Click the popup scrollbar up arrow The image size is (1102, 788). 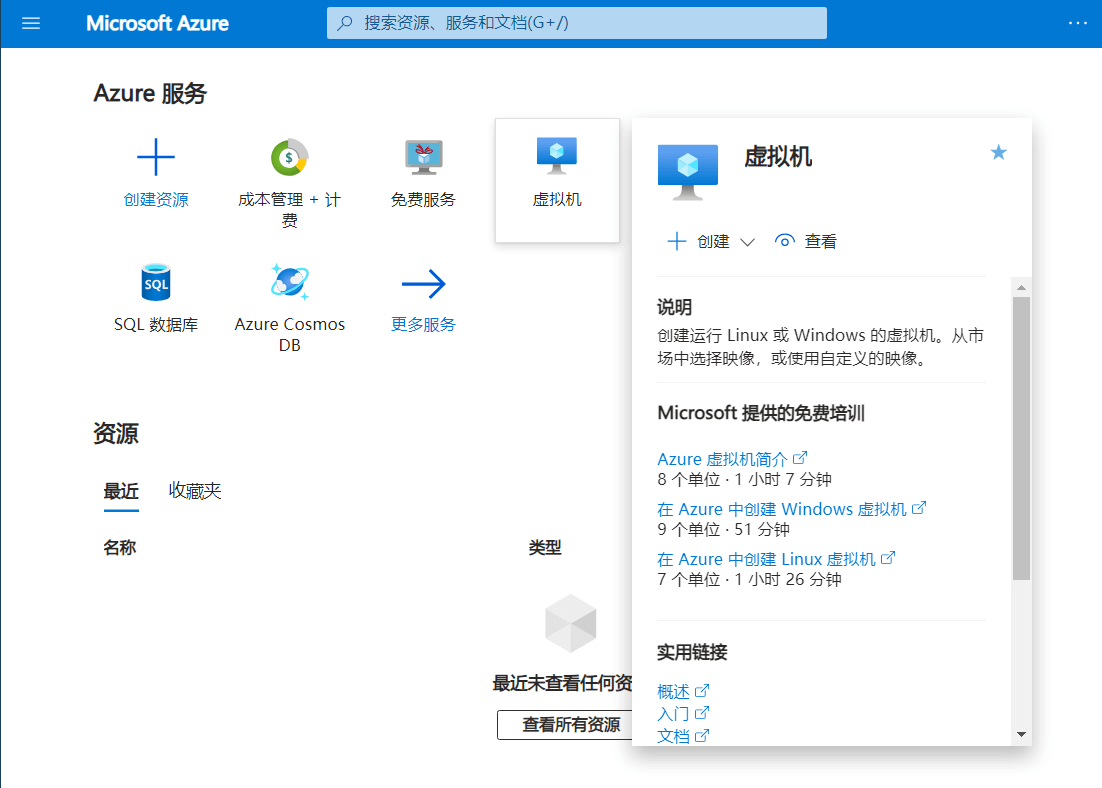(1021, 288)
